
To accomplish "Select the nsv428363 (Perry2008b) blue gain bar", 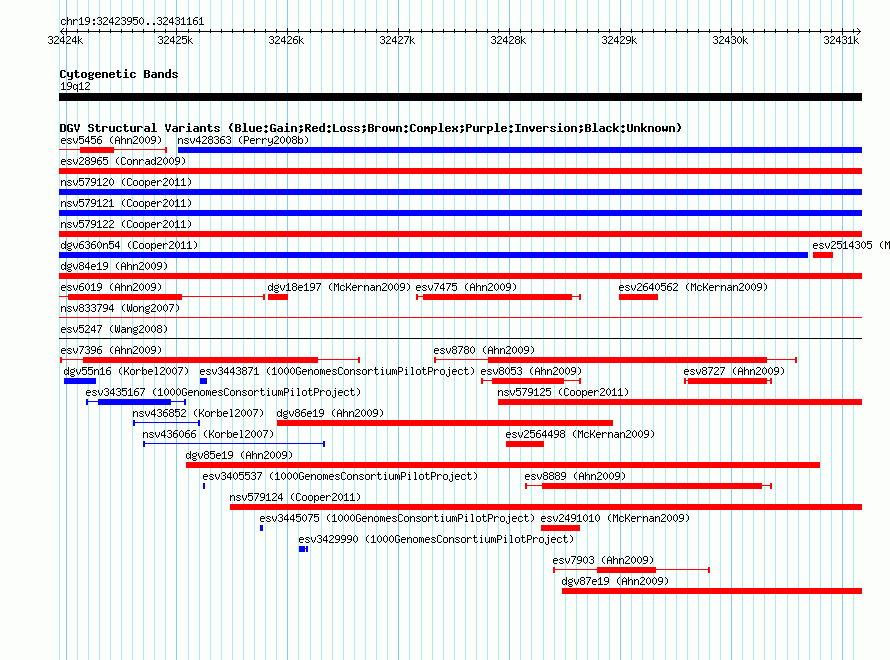I will click(x=520, y=150).
